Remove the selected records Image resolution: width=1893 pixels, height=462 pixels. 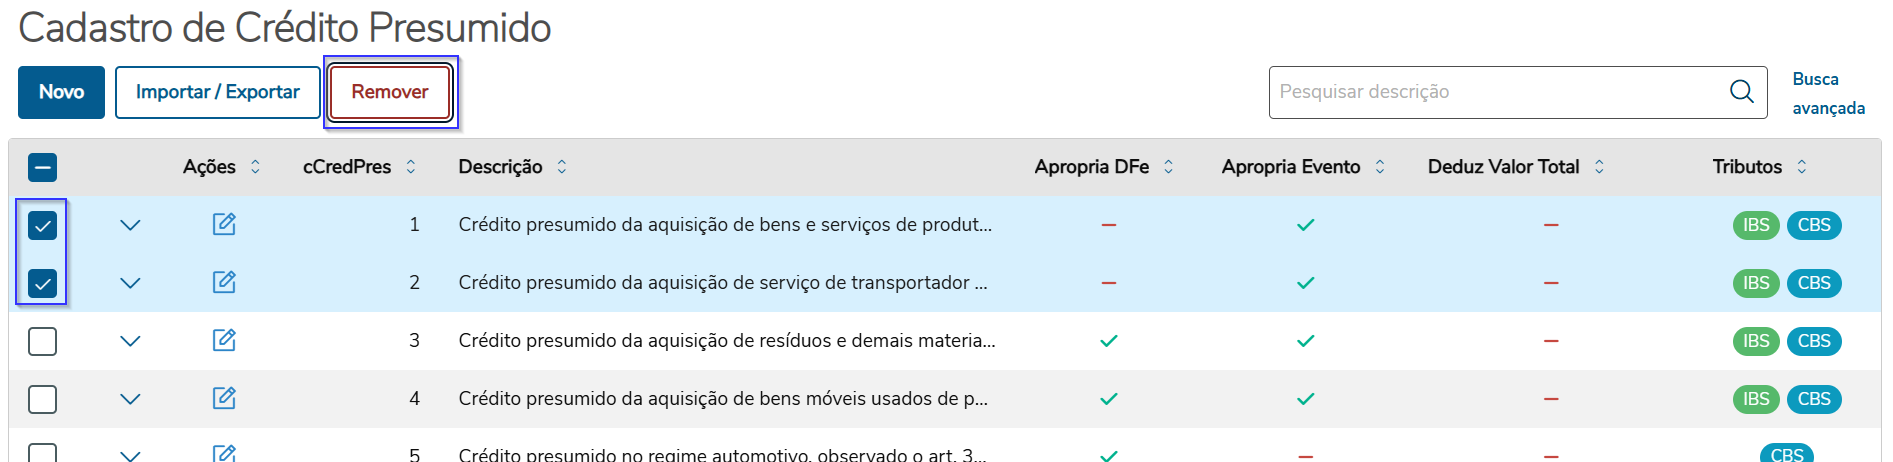point(390,92)
